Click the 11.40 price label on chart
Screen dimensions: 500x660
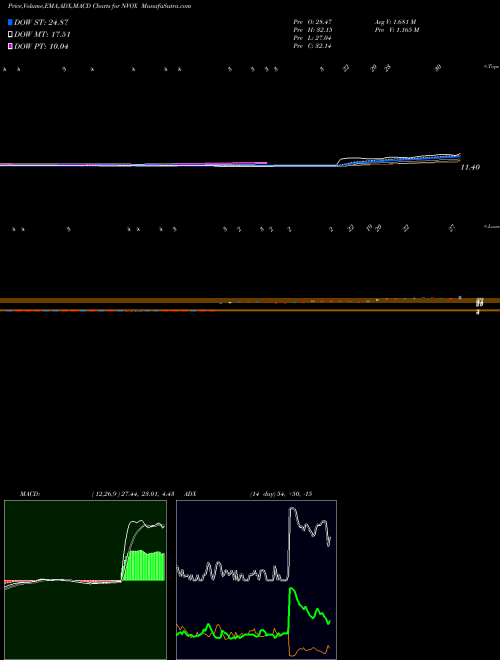[x=470, y=167]
